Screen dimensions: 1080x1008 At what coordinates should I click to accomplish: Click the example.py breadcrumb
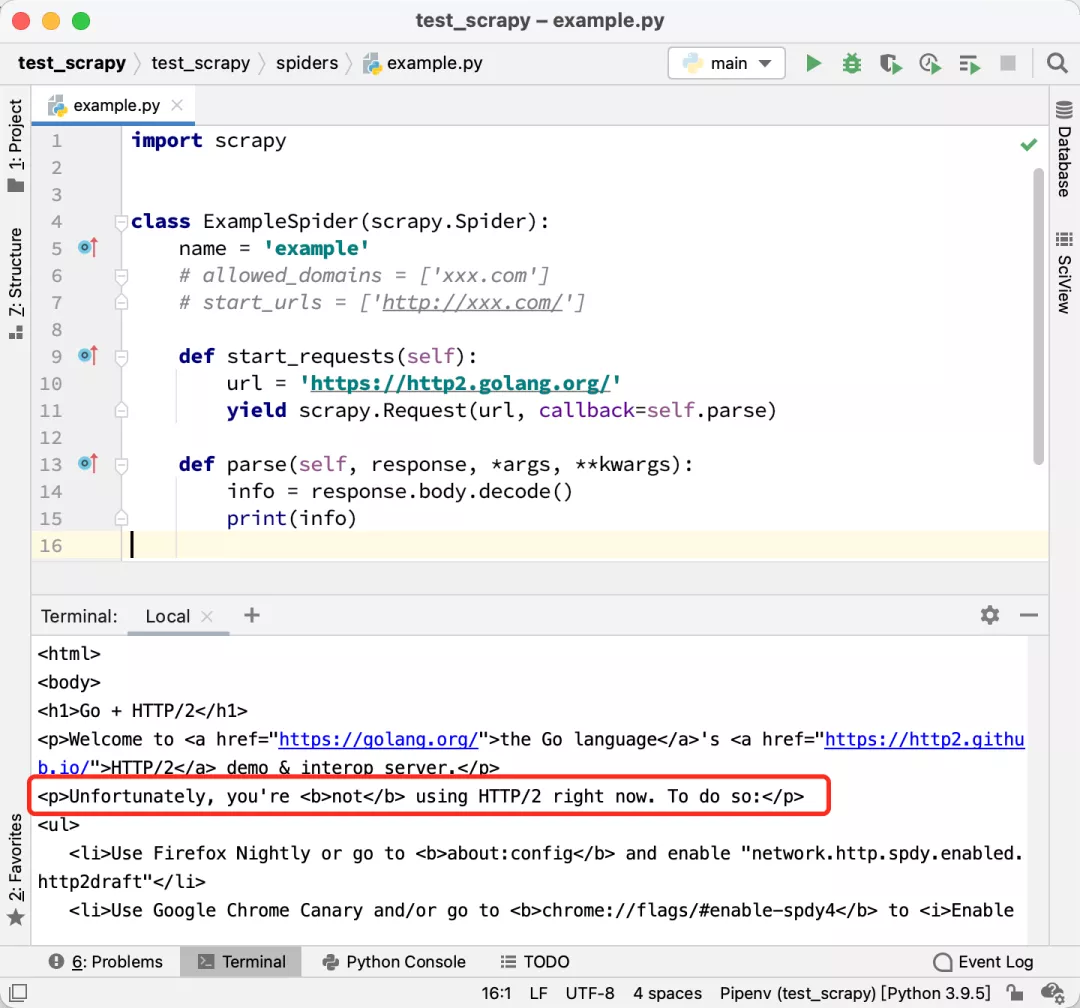[423, 63]
